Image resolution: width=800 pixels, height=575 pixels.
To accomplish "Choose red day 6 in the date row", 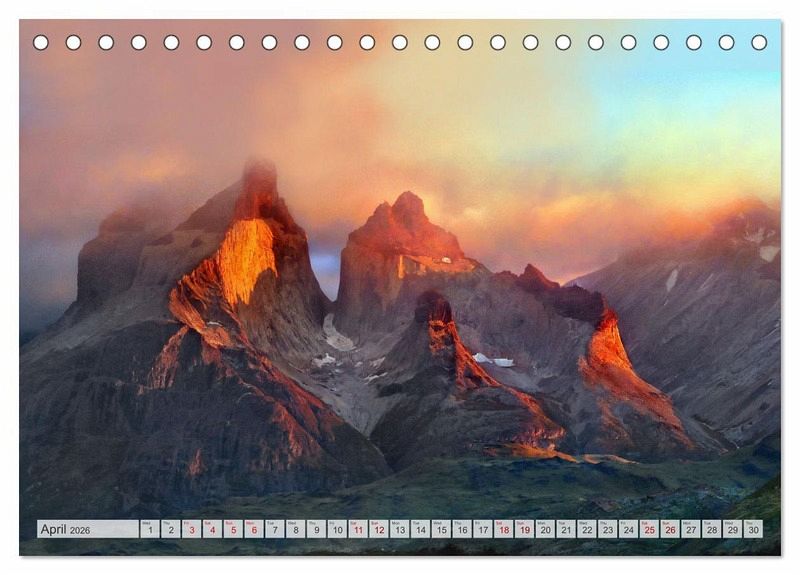I will coord(254,529).
